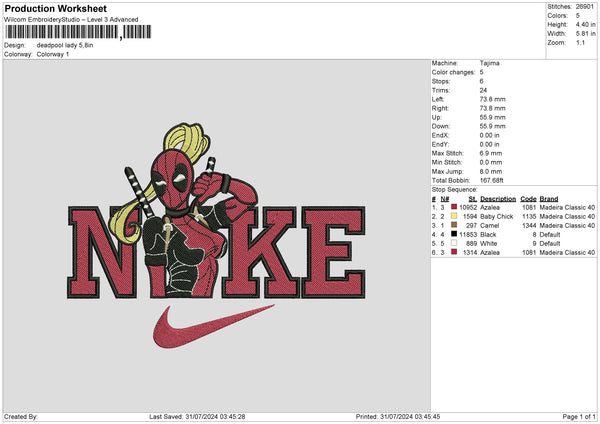
Task: Click the 'Description' column header
Action: point(498,199)
